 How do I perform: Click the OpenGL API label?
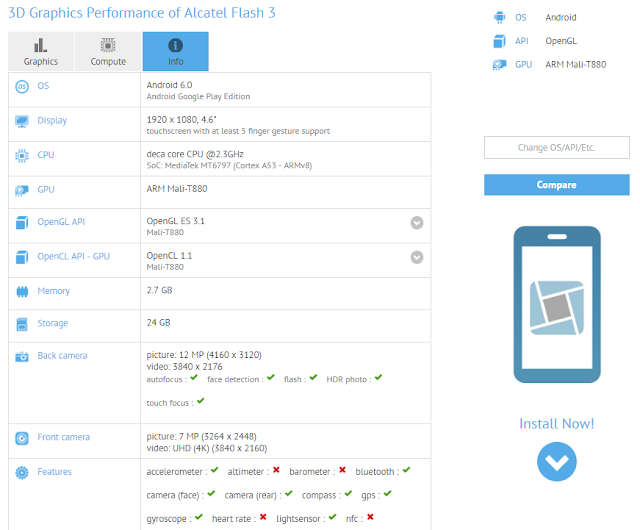click(61, 222)
